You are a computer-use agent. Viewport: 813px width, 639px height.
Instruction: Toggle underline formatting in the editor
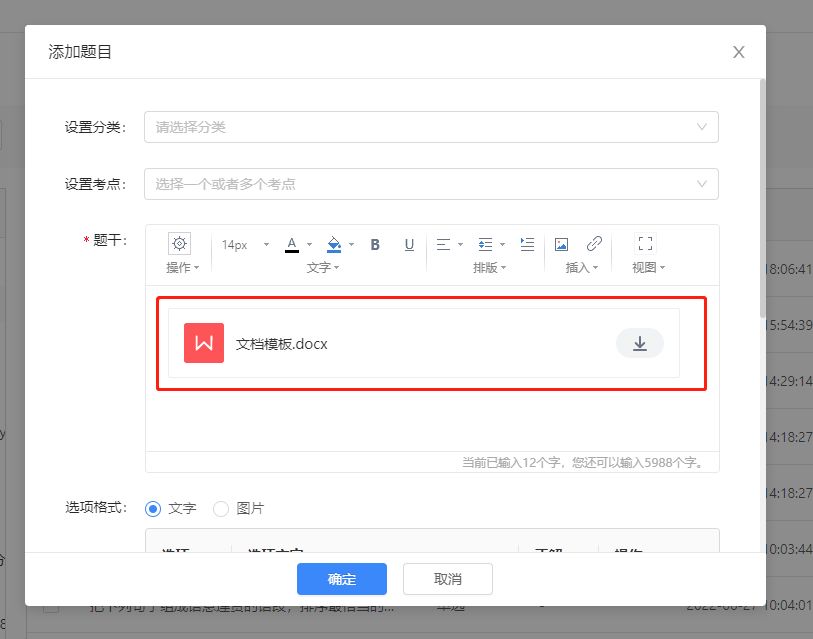pos(409,244)
